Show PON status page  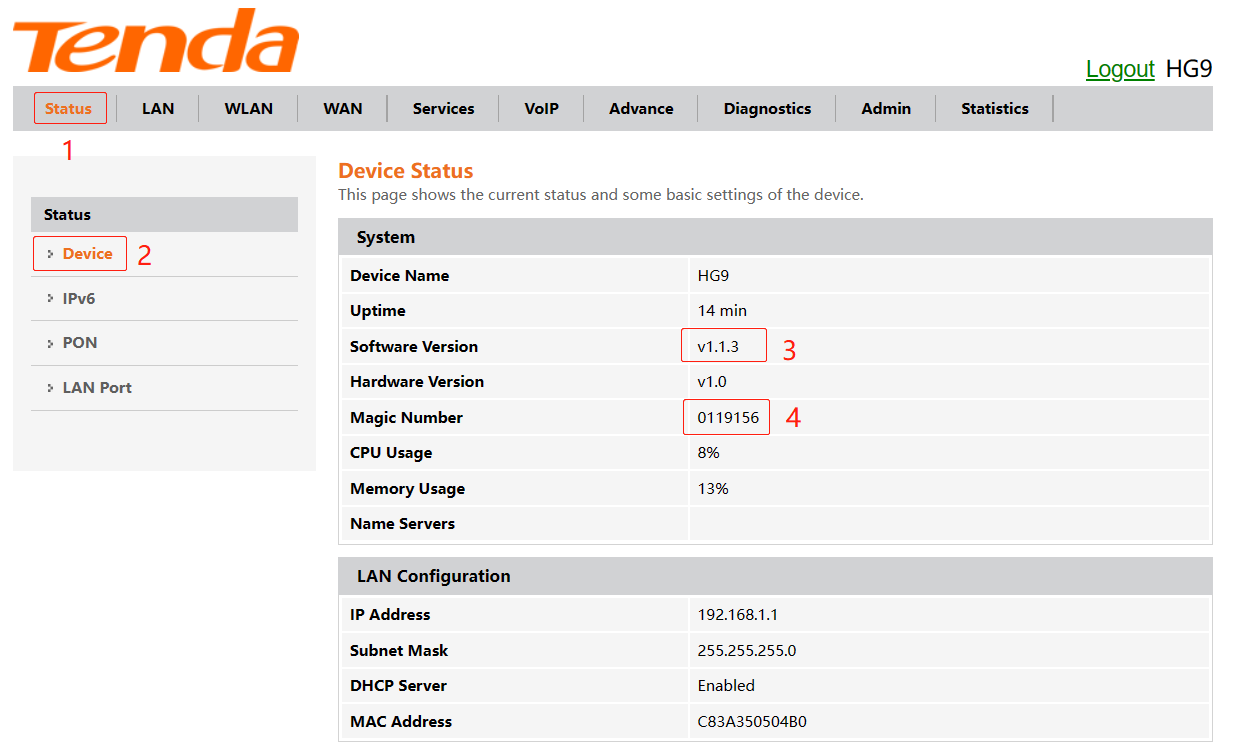click(80, 342)
